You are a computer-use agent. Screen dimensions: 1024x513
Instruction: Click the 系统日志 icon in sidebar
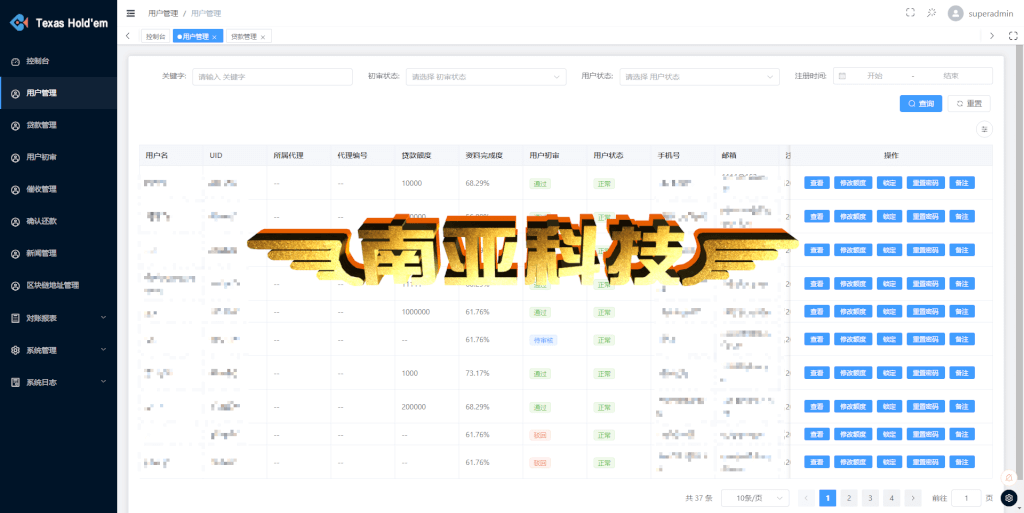point(16,382)
